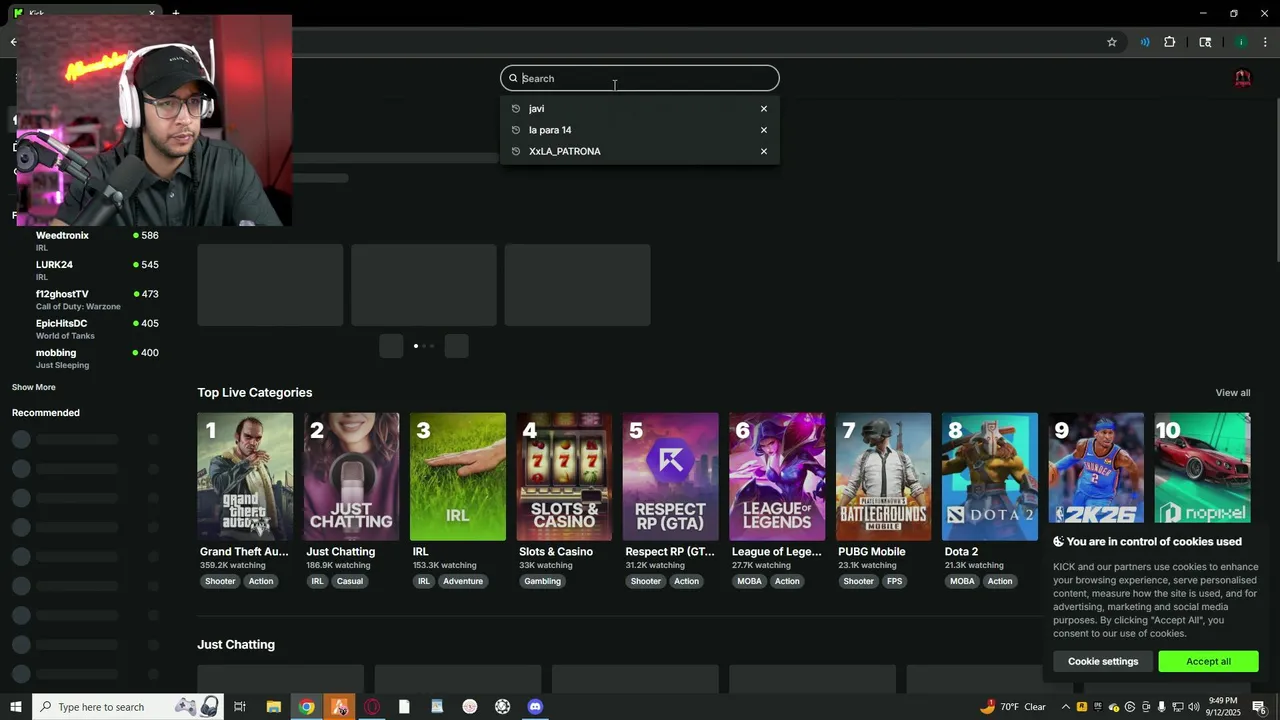Open the Grand Theft Auto V category thumbnail
Screen dimensions: 1280x720
tap(245, 477)
